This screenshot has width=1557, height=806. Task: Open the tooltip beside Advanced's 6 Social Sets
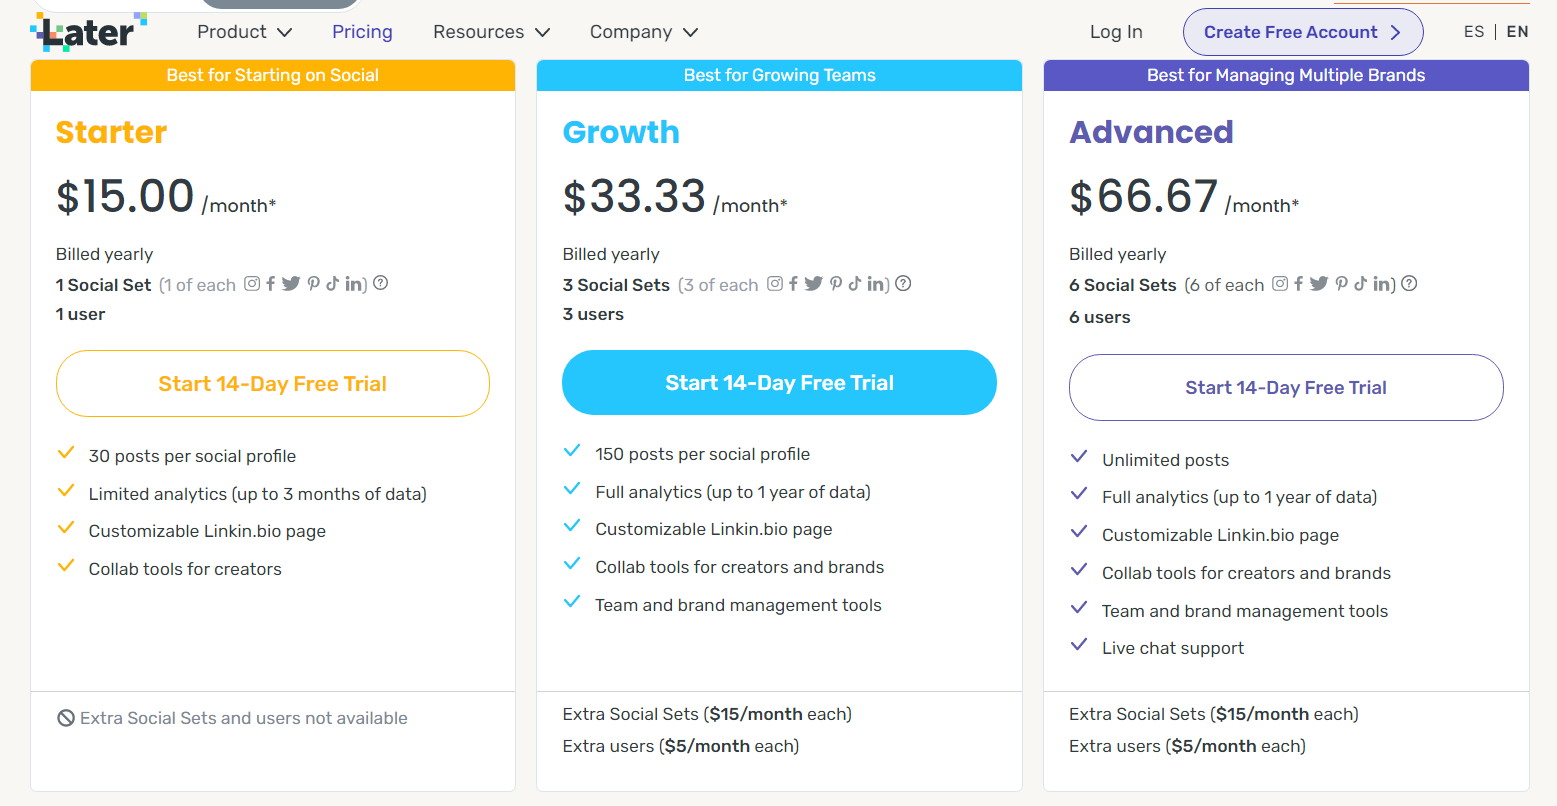click(1409, 283)
